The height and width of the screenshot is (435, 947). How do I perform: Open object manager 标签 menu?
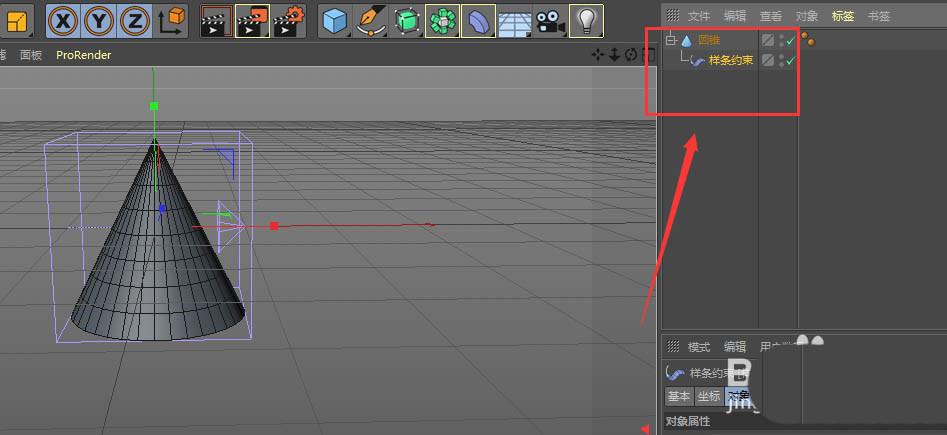pyautogui.click(x=843, y=16)
